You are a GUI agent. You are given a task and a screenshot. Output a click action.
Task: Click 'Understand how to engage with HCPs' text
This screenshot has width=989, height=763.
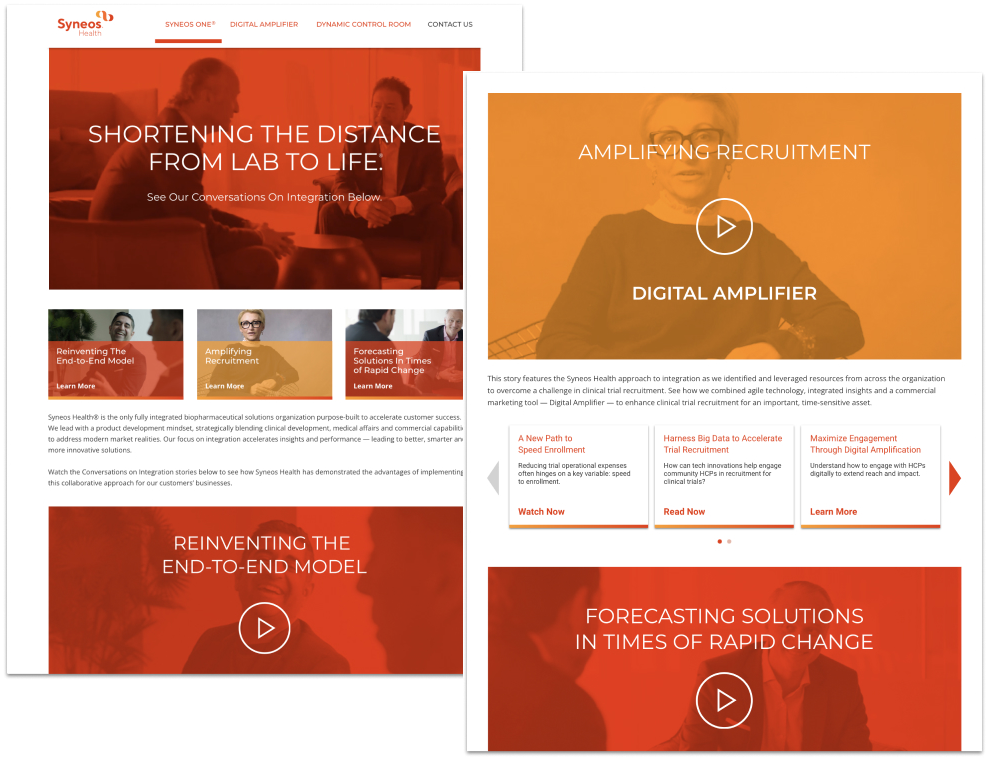867,470
